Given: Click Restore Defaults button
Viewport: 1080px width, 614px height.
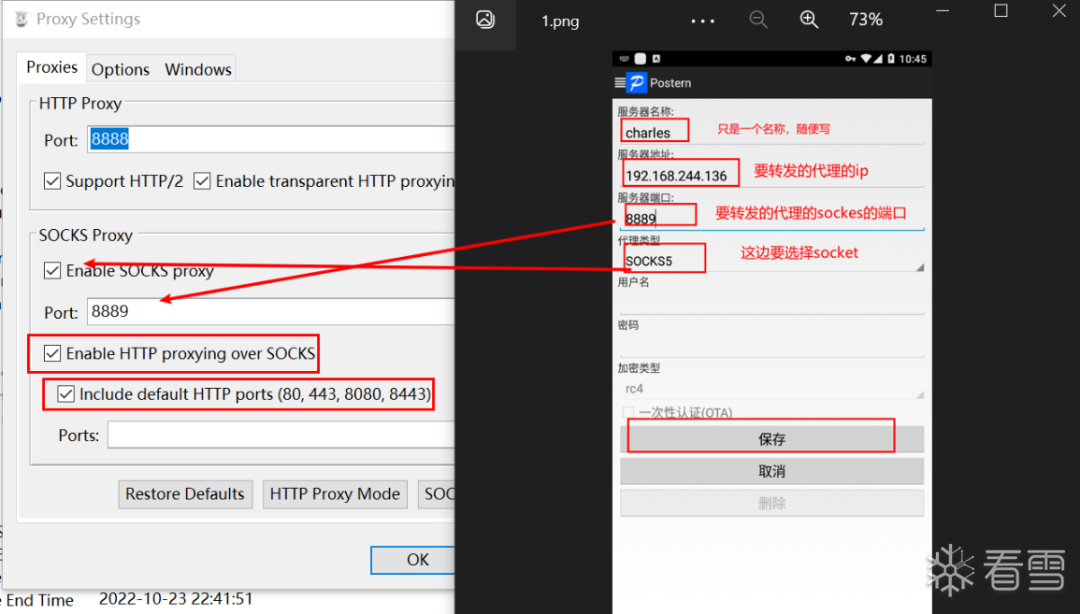Looking at the screenshot, I should 185,494.
